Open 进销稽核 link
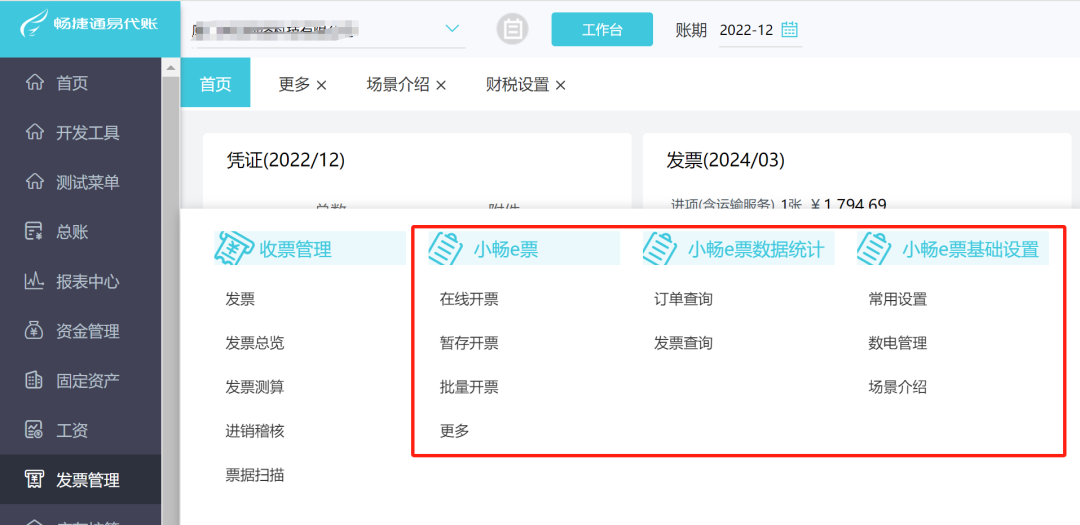The height and width of the screenshot is (525, 1080). coord(255,431)
